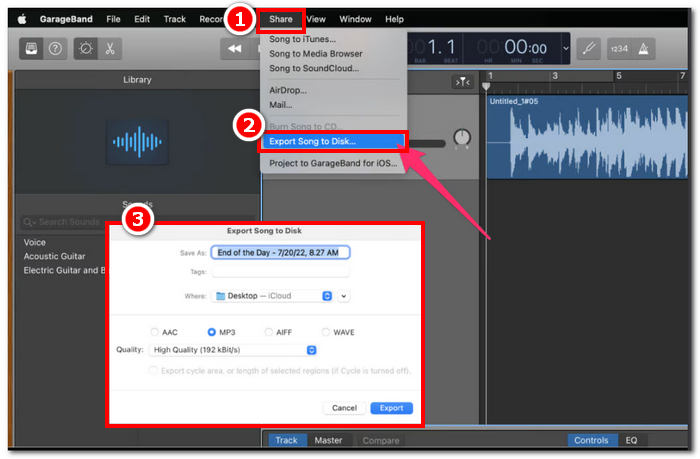Switch to the Master tab
This screenshot has width=700, height=459.
click(x=328, y=440)
